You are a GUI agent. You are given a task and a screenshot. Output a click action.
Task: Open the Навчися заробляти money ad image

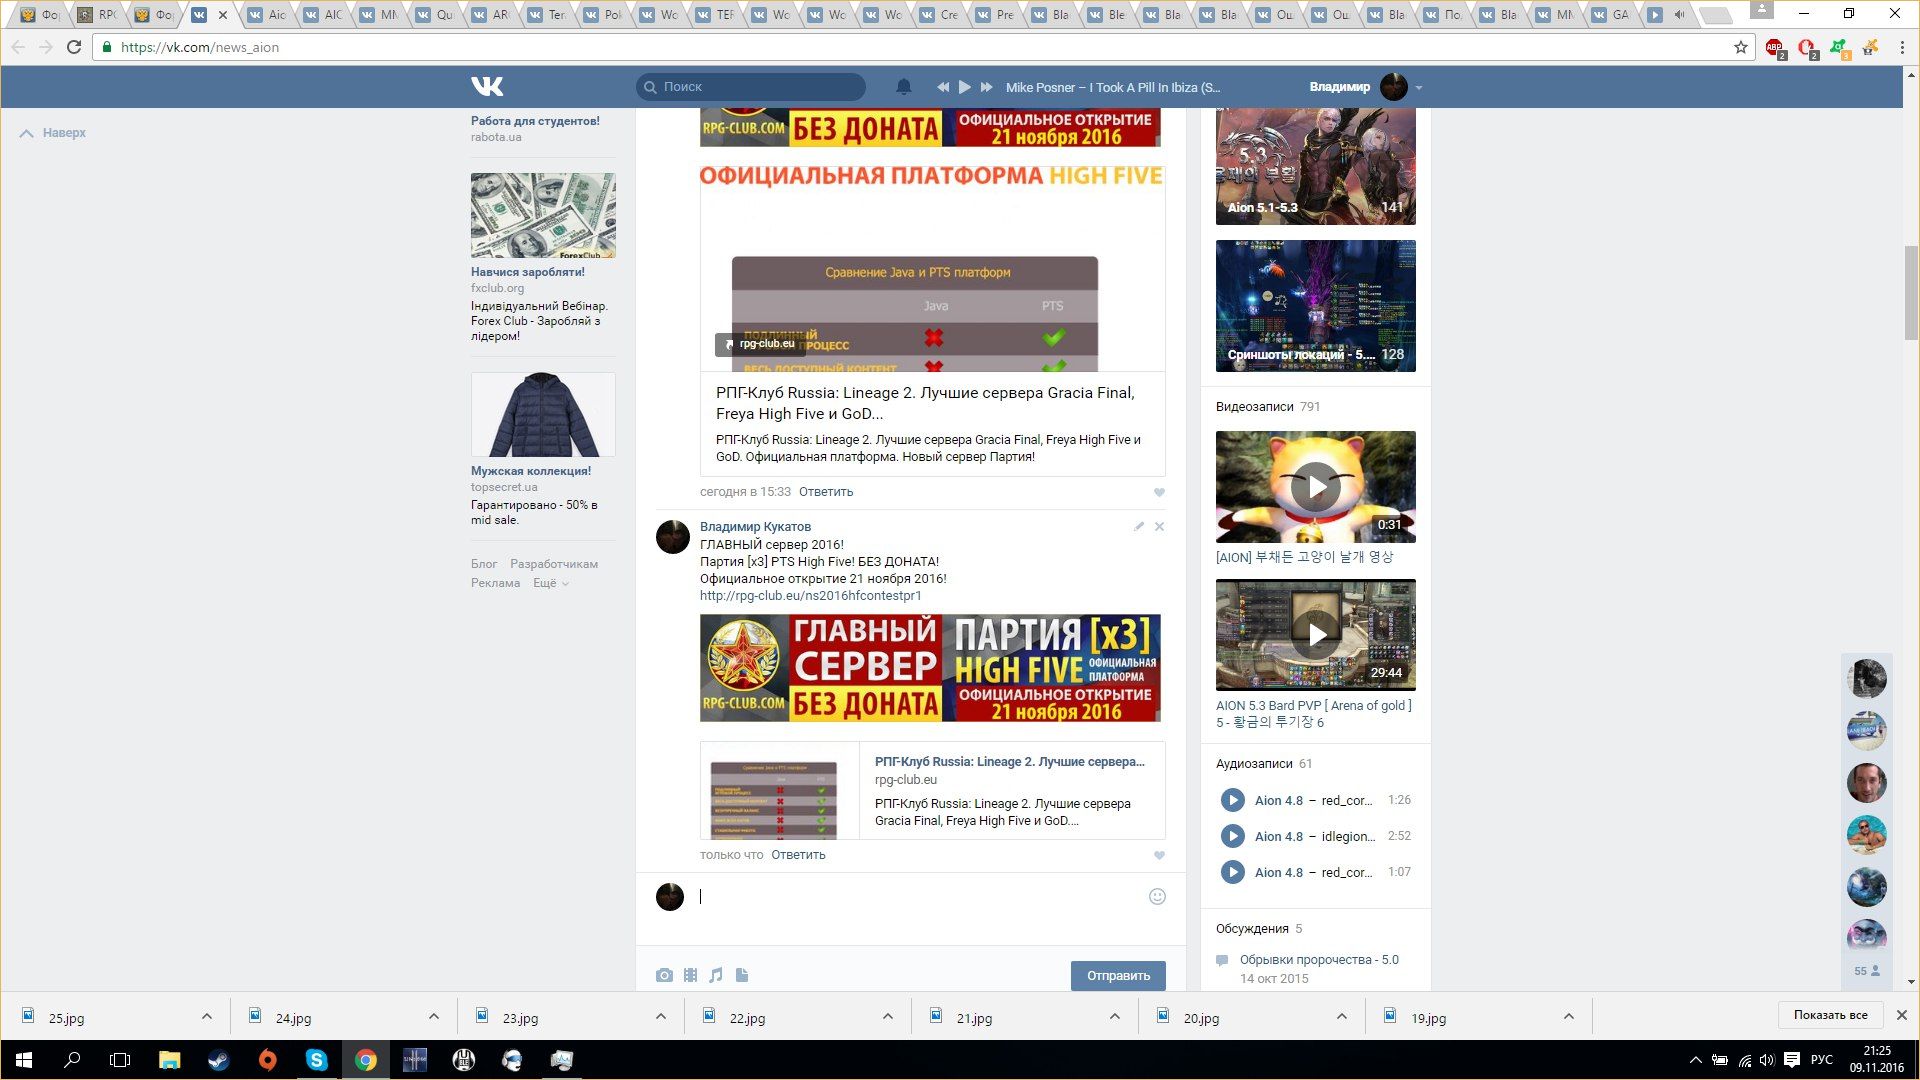click(543, 215)
